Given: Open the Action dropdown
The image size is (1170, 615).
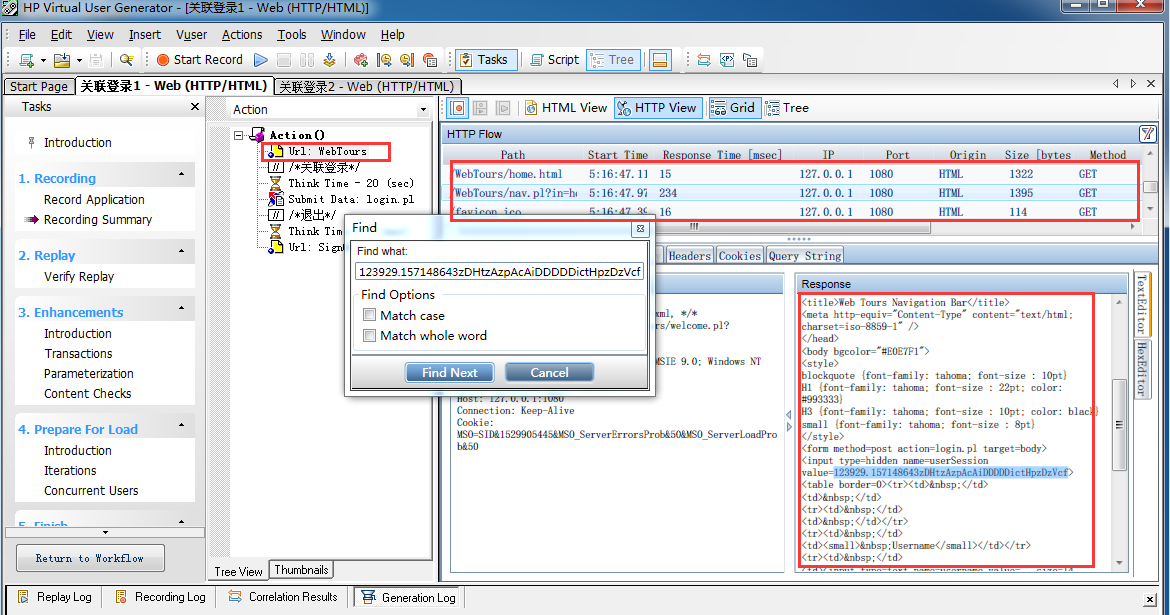Looking at the screenshot, I should pyautogui.click(x=424, y=110).
